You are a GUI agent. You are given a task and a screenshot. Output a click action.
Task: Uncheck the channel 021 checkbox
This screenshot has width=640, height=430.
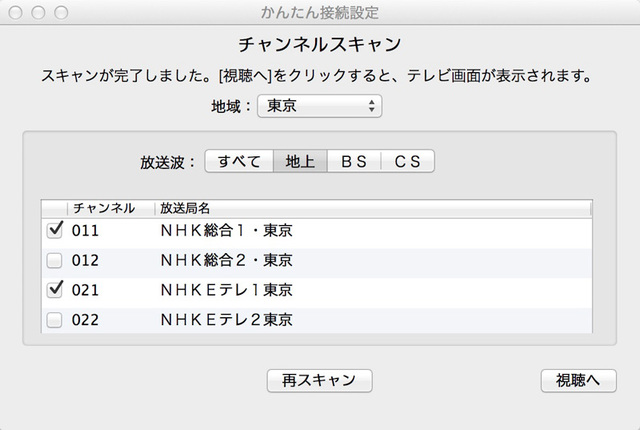pyautogui.click(x=54, y=290)
